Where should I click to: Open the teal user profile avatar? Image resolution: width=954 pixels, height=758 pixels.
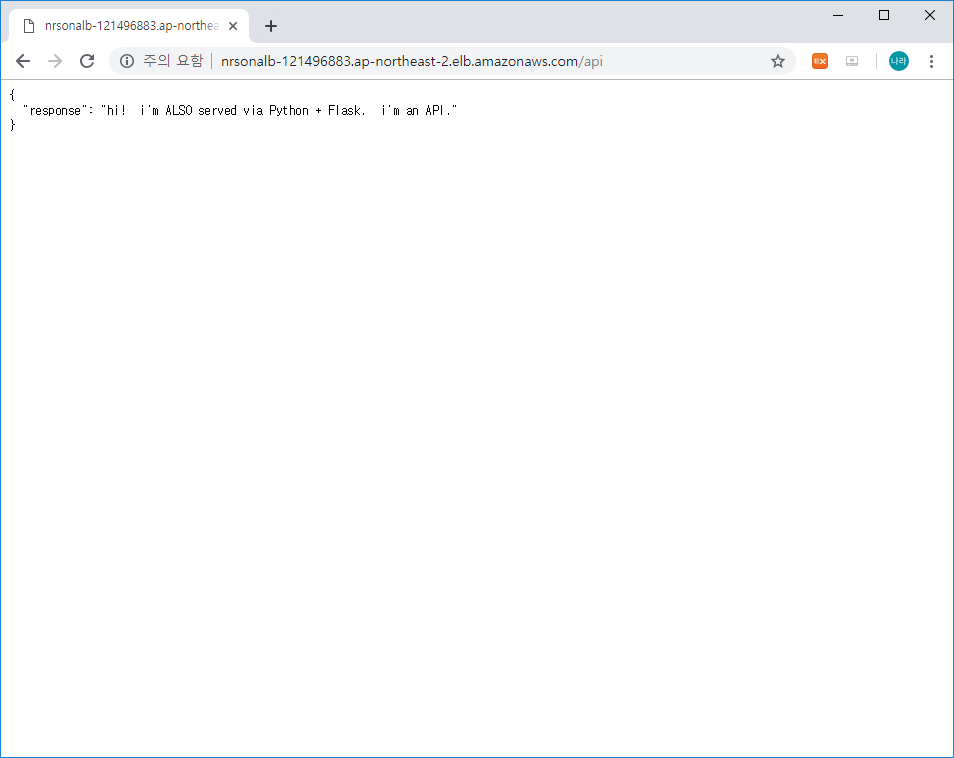(x=899, y=61)
